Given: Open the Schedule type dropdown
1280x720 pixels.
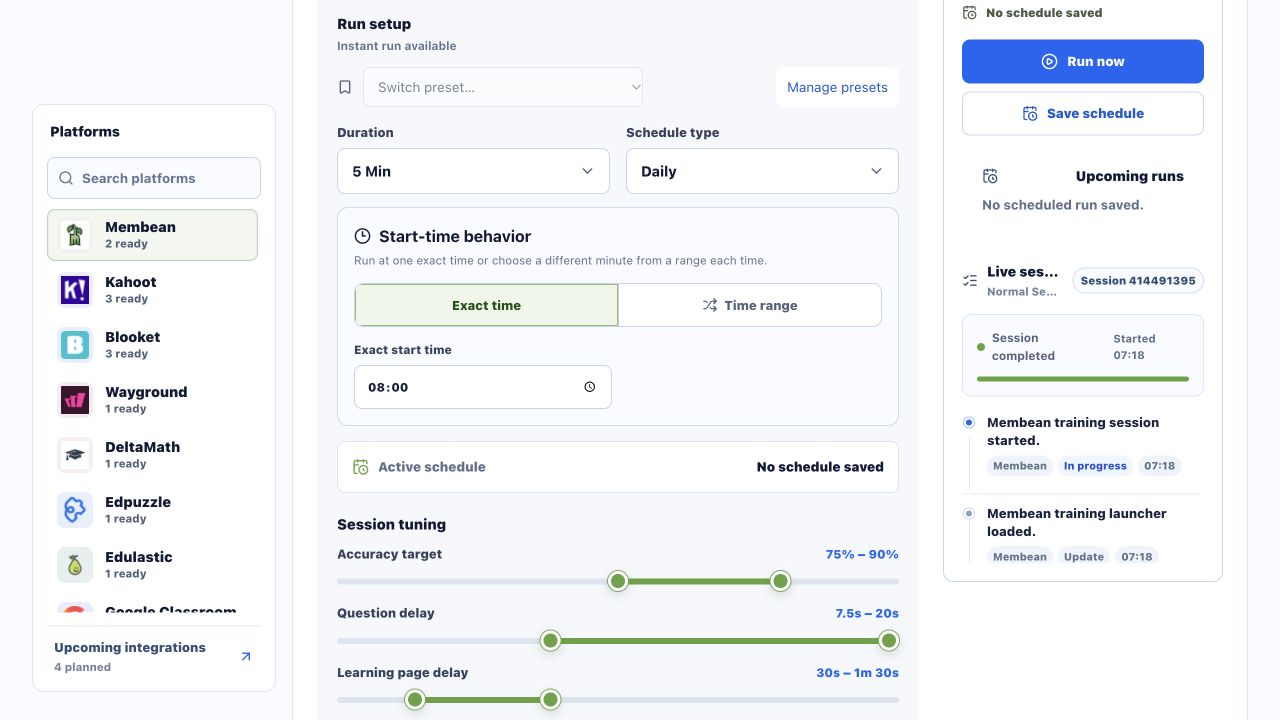Looking at the screenshot, I should coord(762,171).
